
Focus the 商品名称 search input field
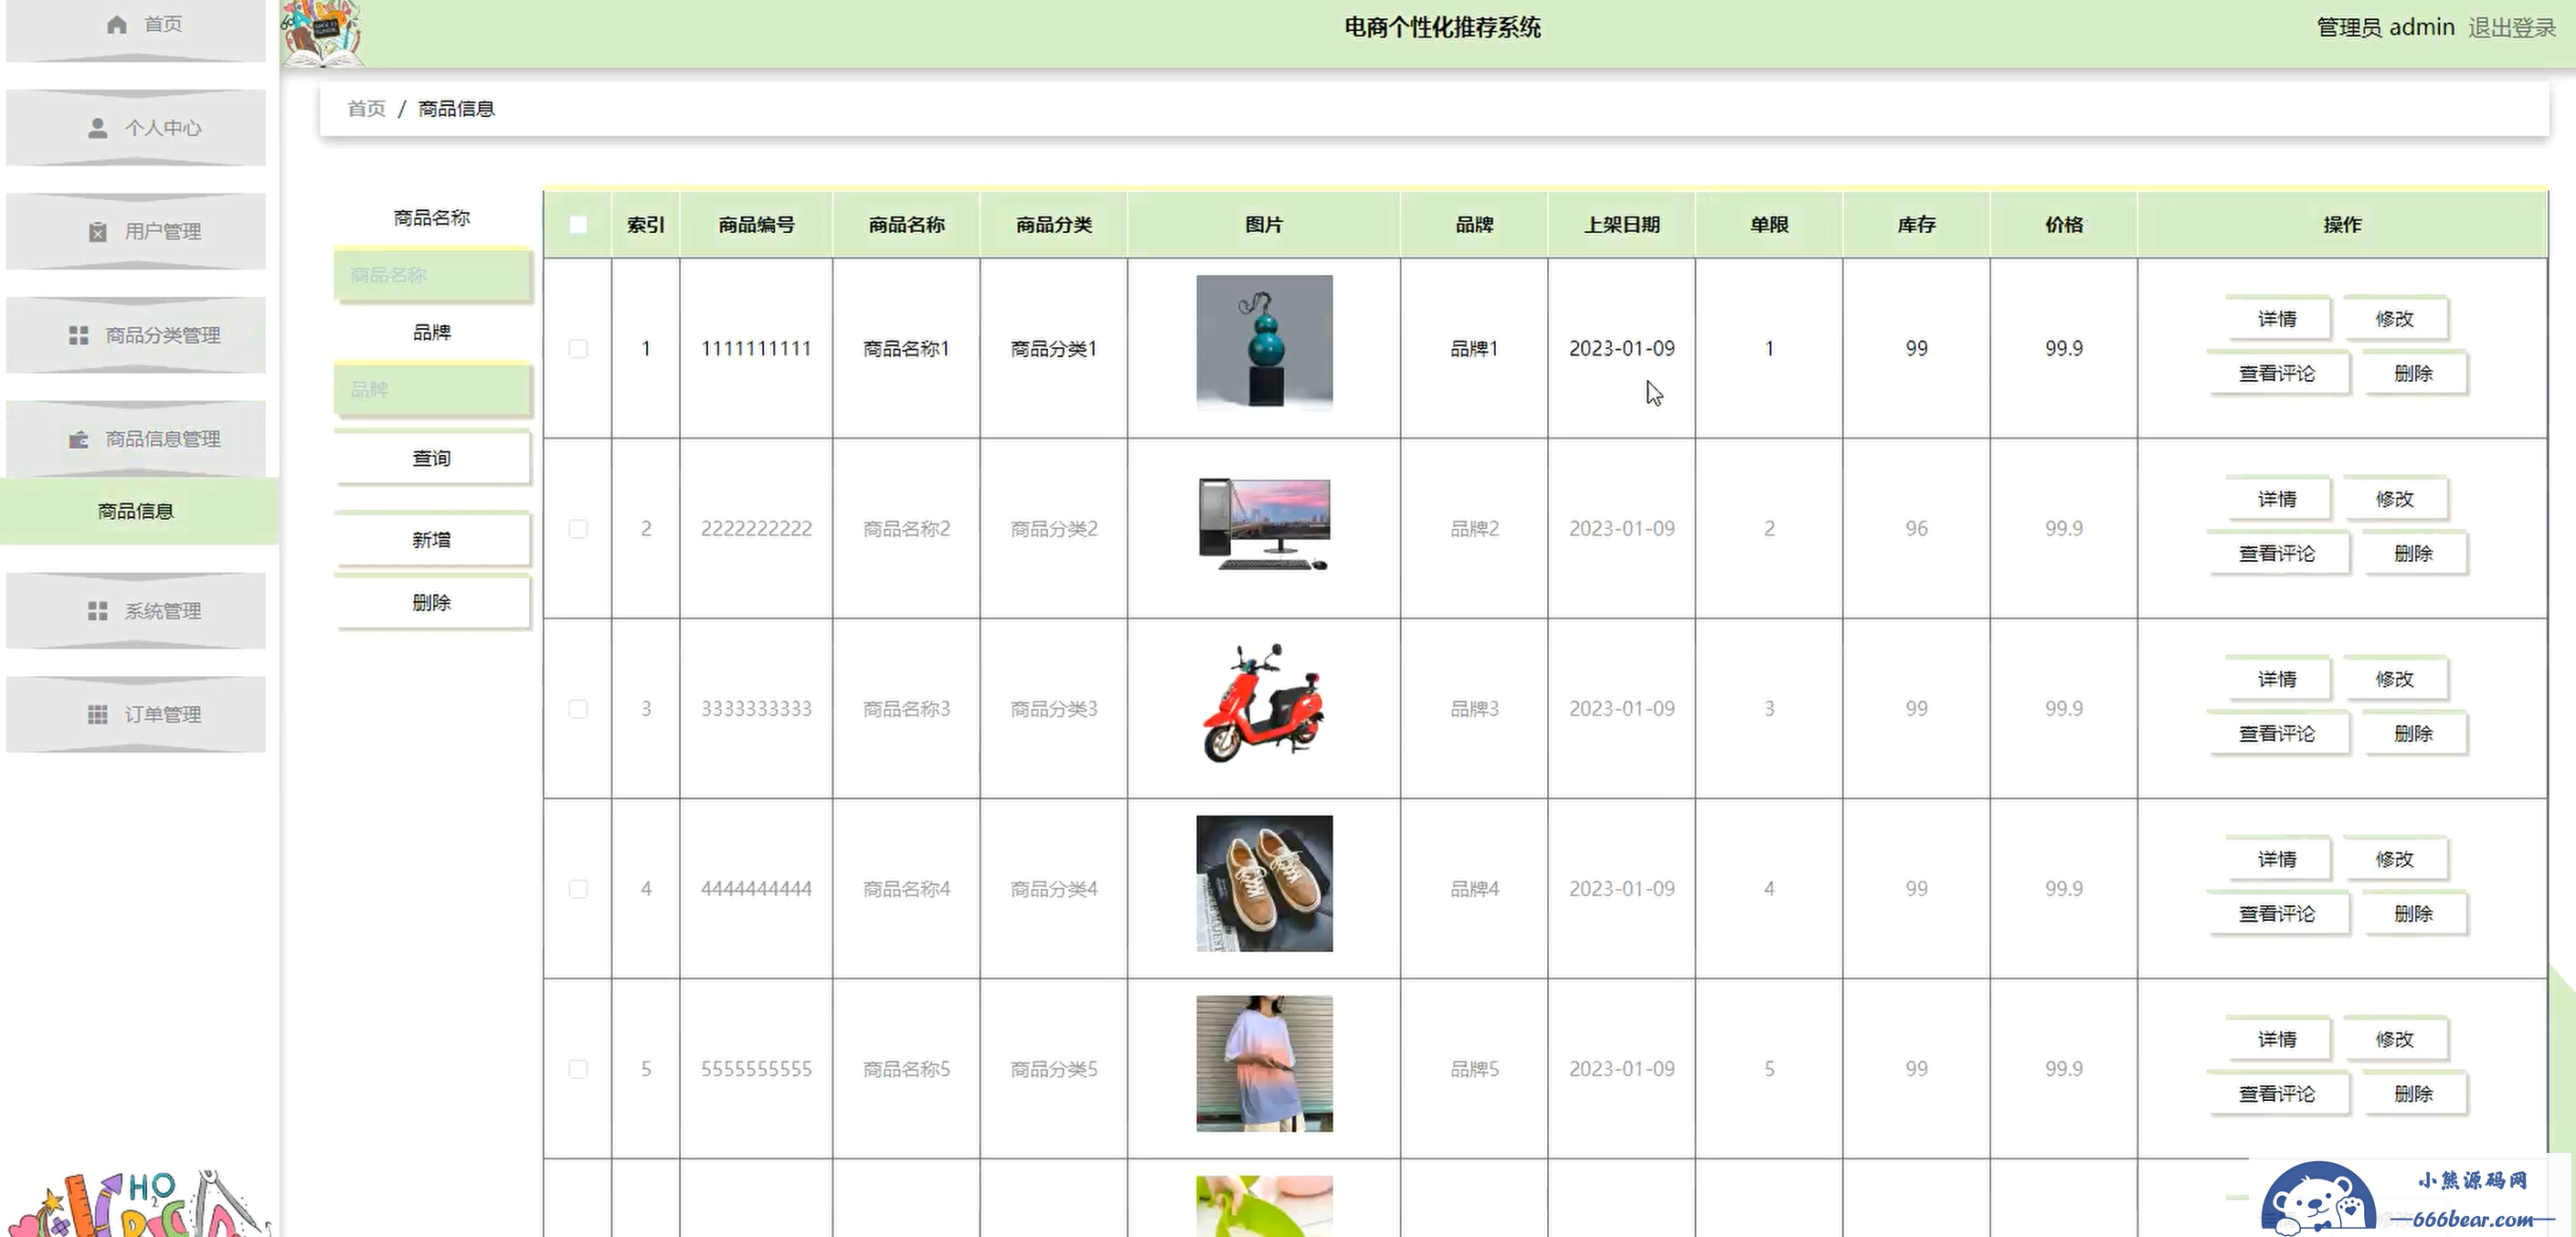(432, 275)
